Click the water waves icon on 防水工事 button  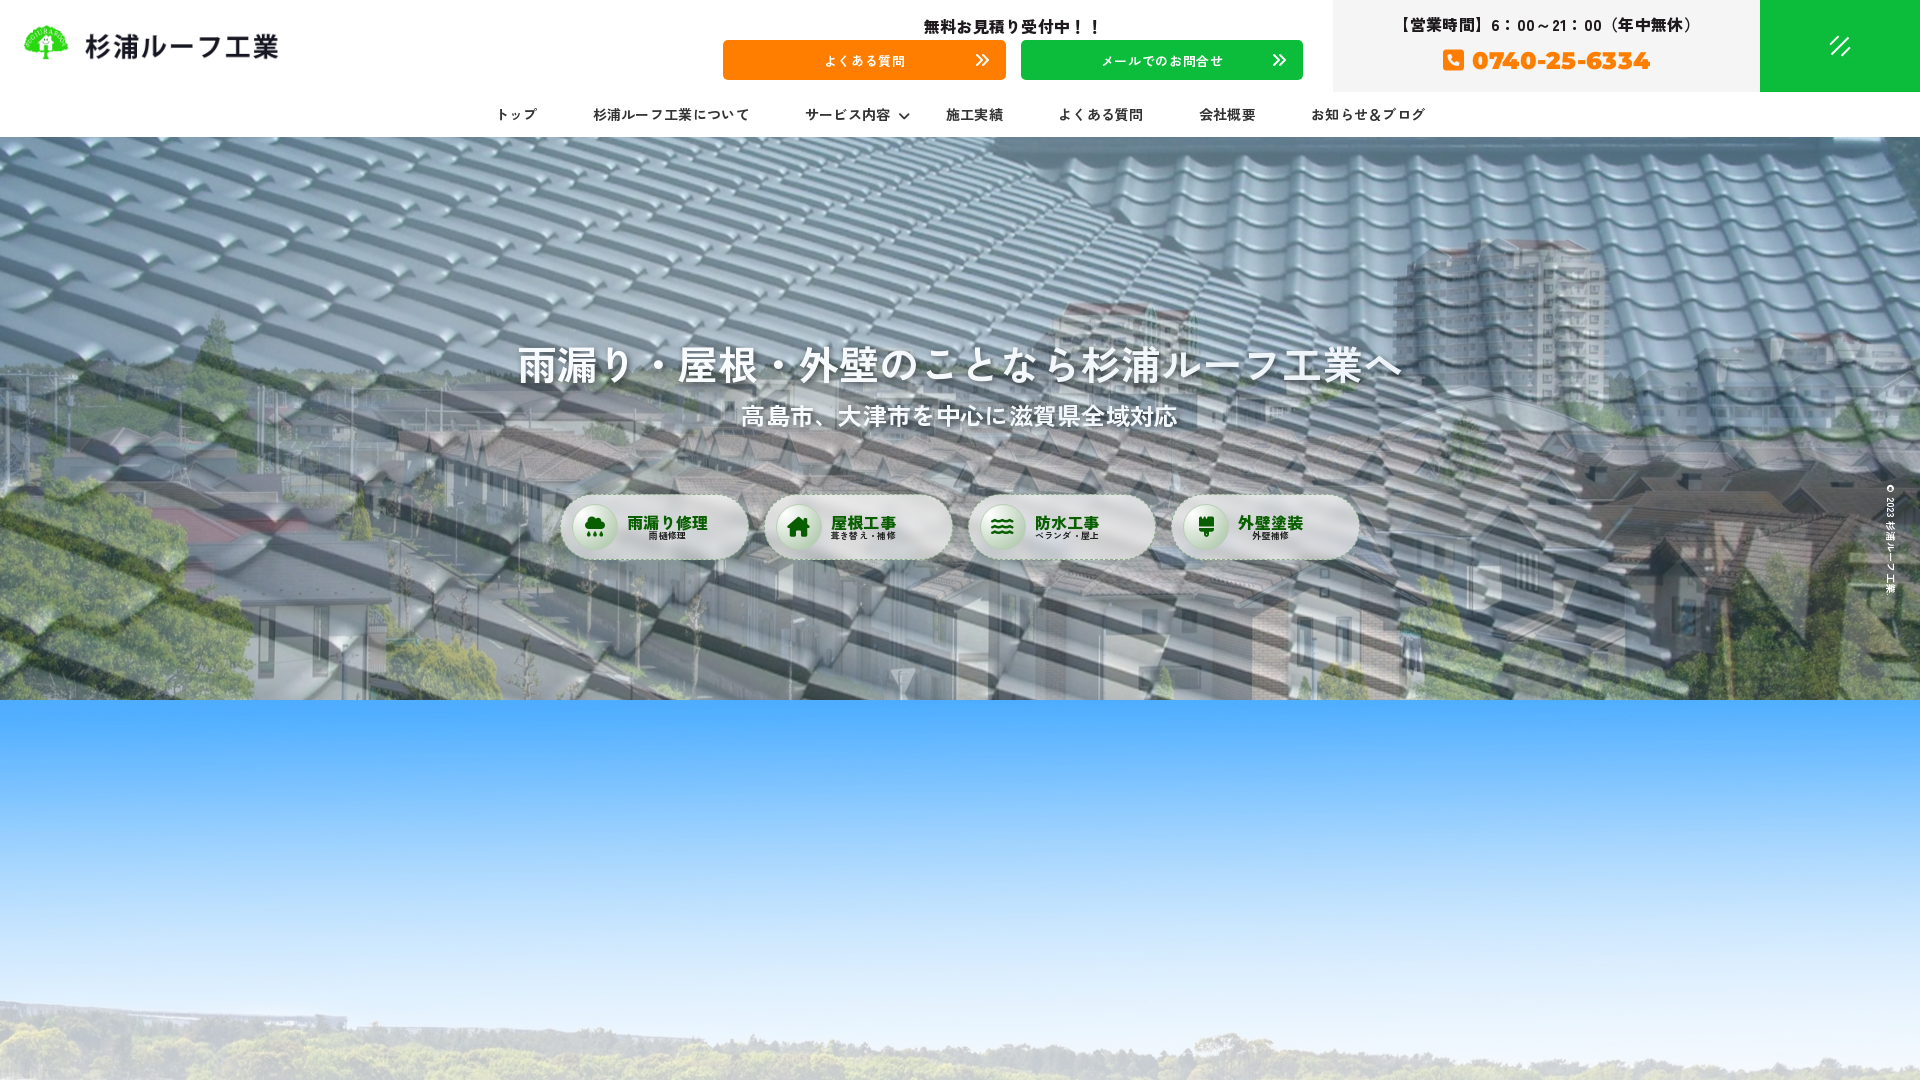pos(1004,526)
